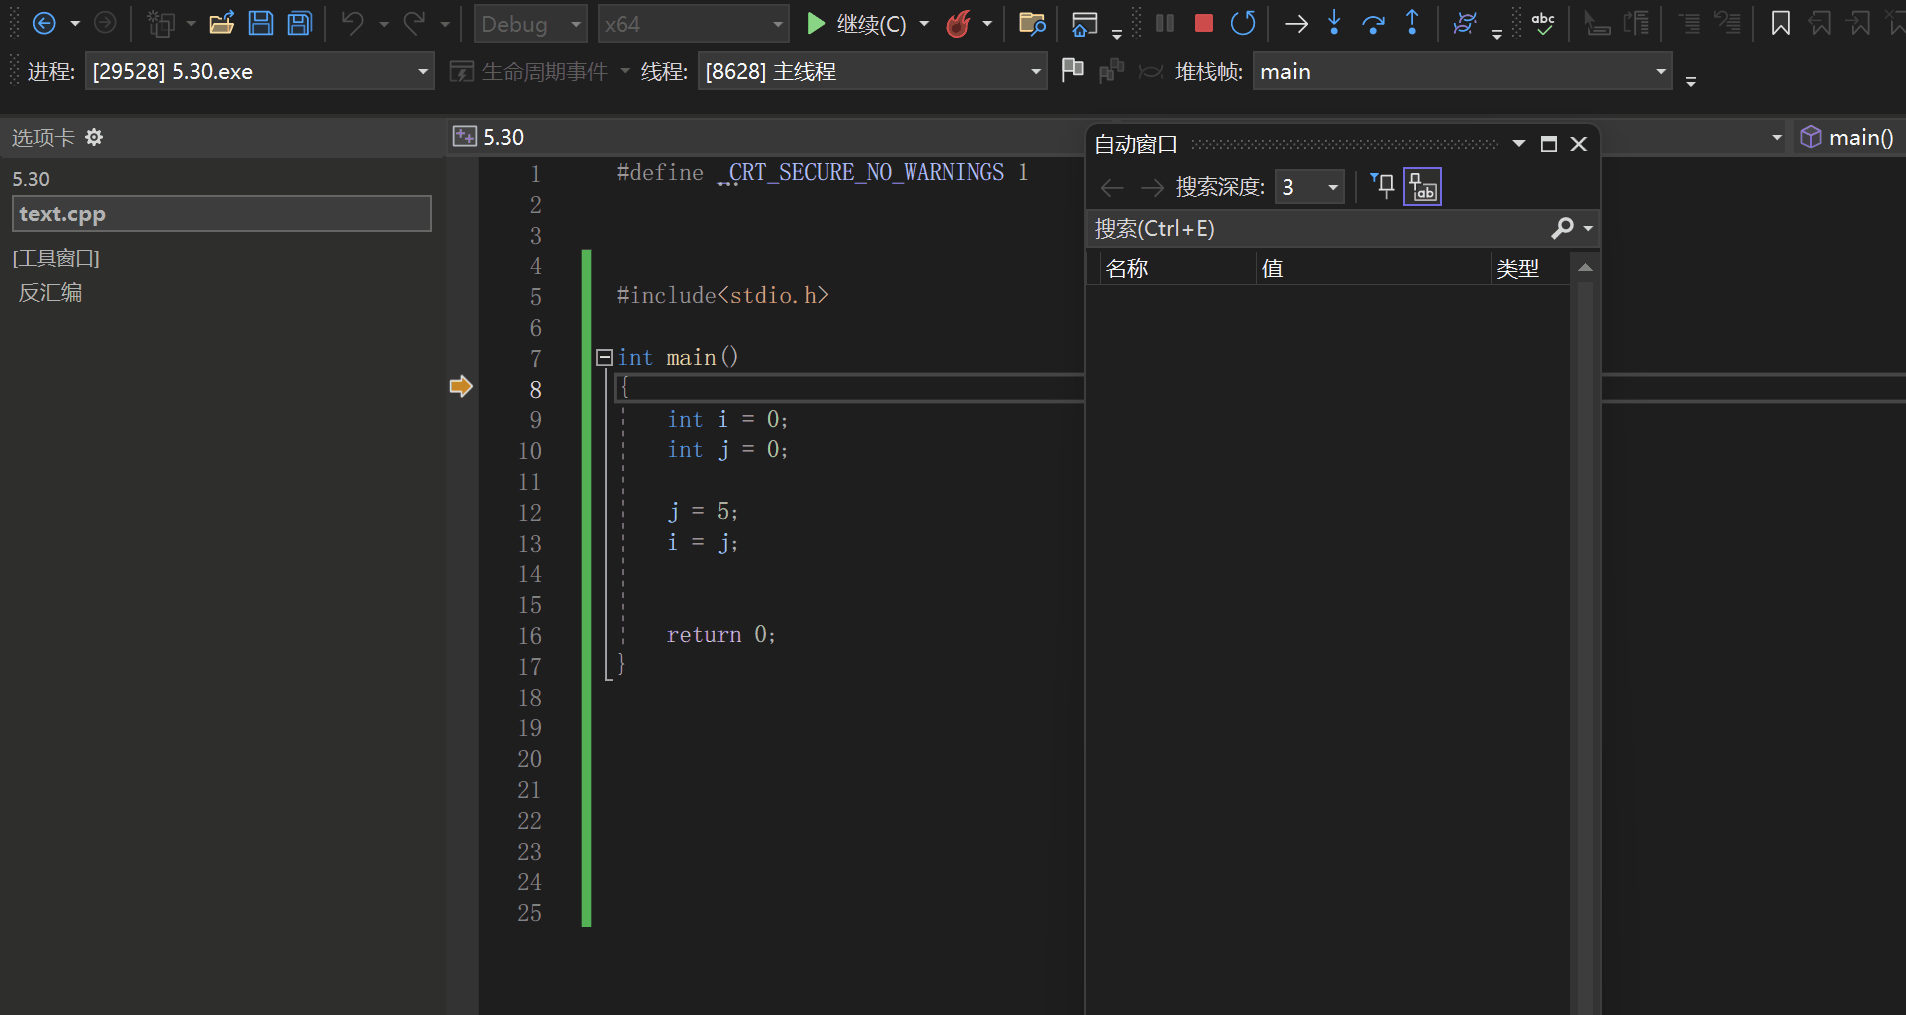
Task: Select the text.cpp tab entry
Action: (221, 213)
